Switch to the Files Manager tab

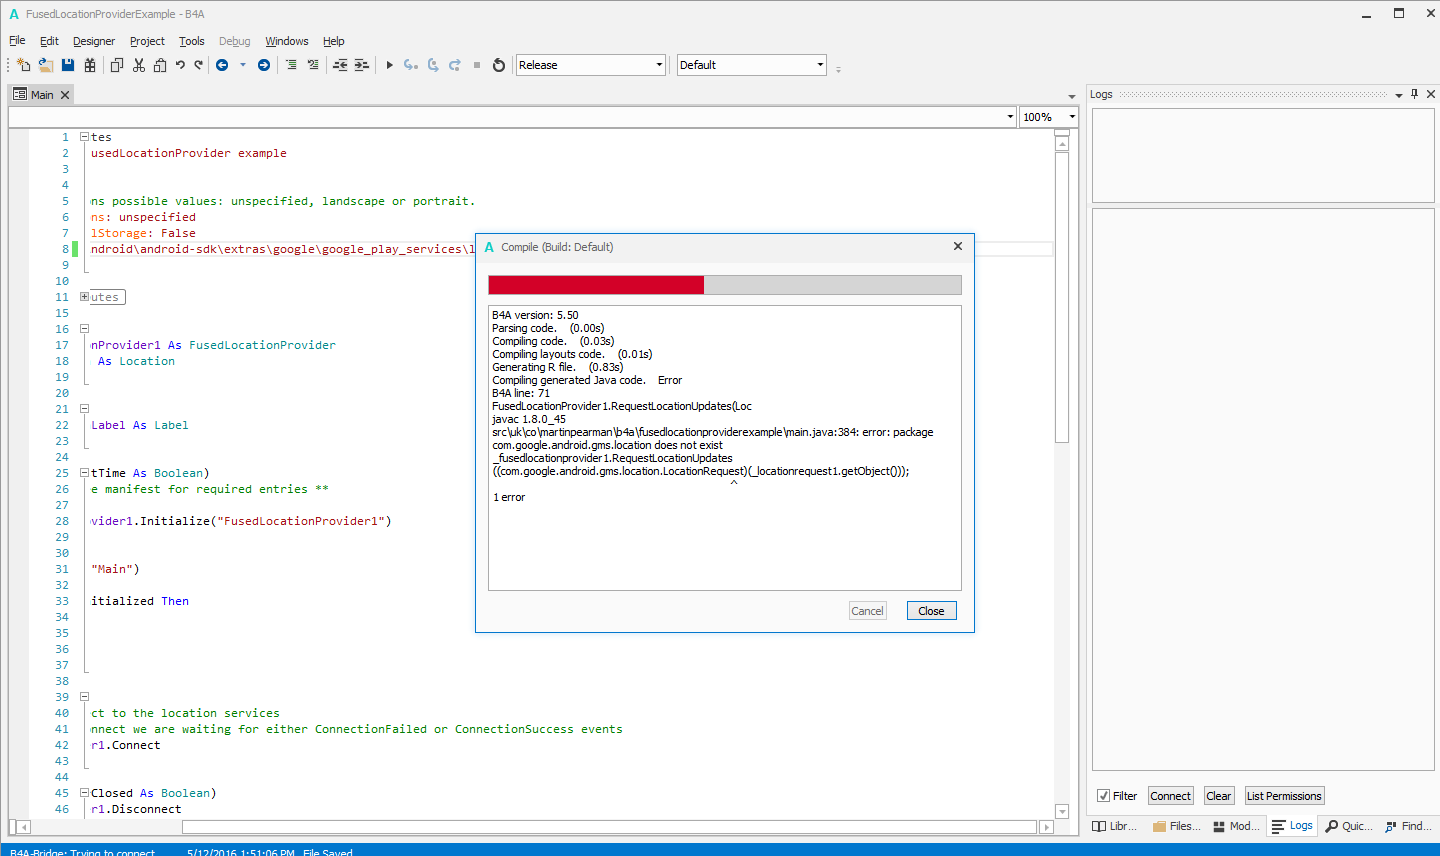point(1177,826)
